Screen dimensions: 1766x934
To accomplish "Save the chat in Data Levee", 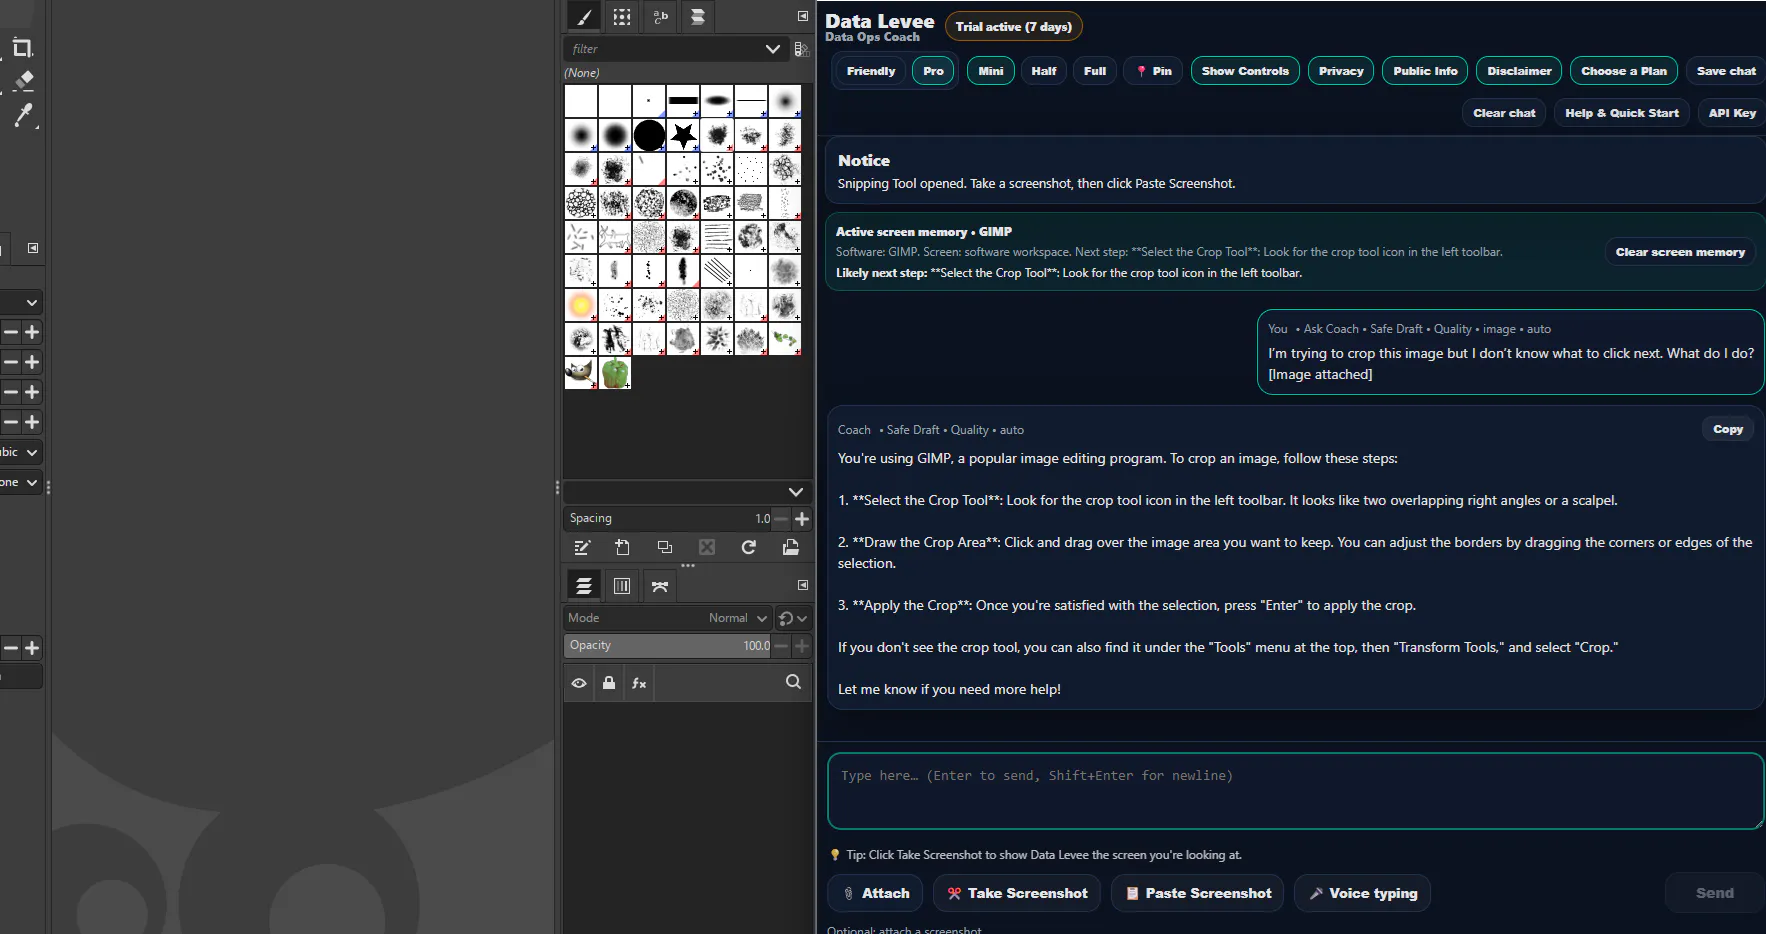I will coord(1726,71).
